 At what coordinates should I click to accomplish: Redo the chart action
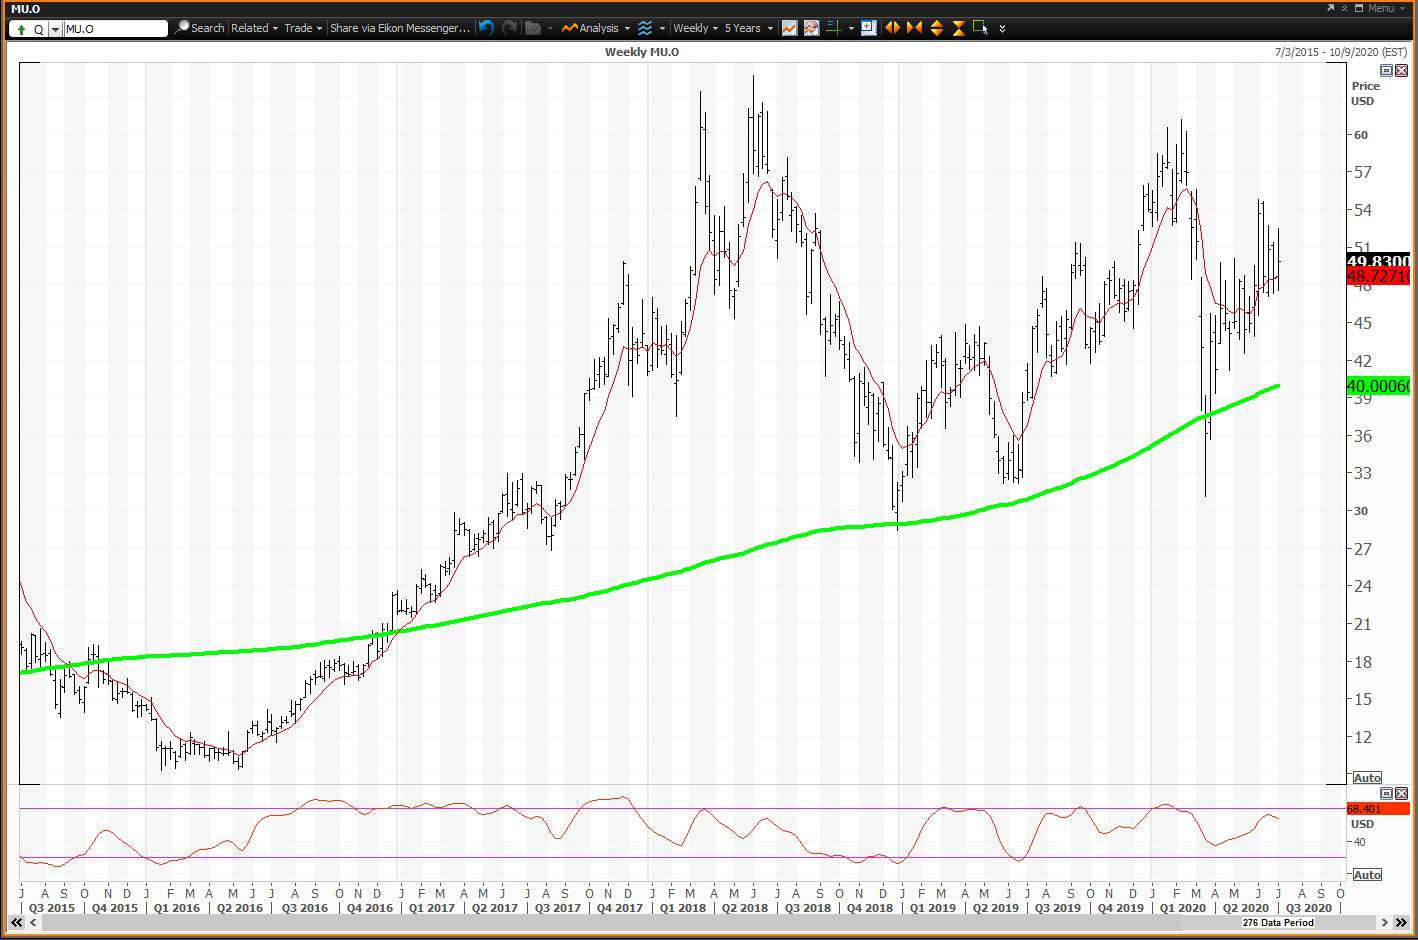(510, 28)
